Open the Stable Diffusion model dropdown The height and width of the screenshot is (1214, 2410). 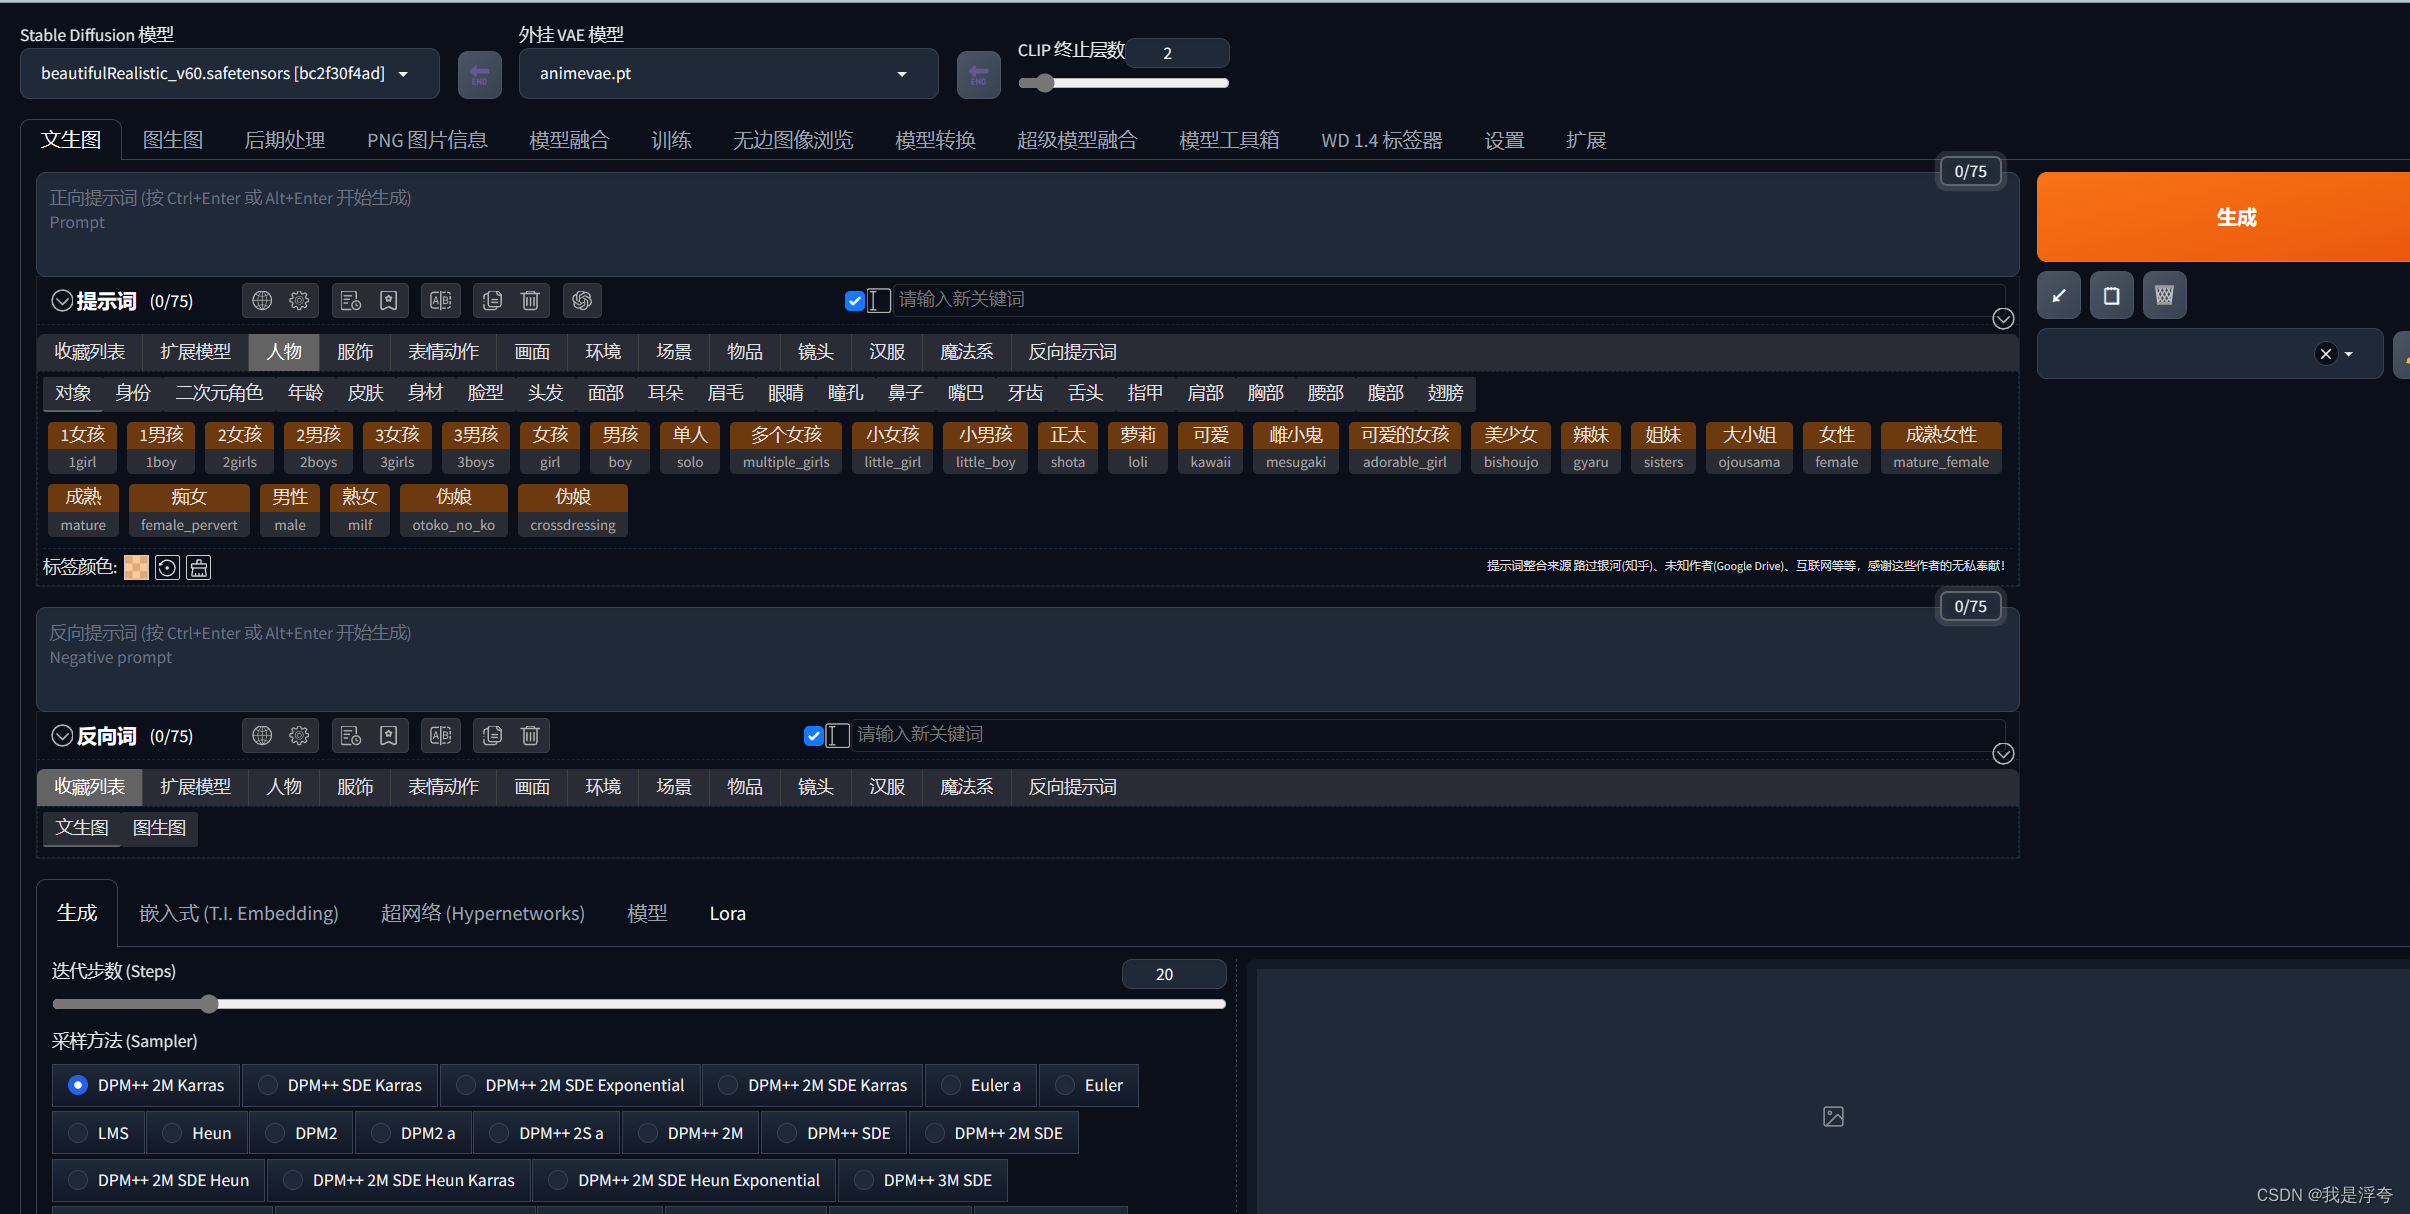click(228, 73)
